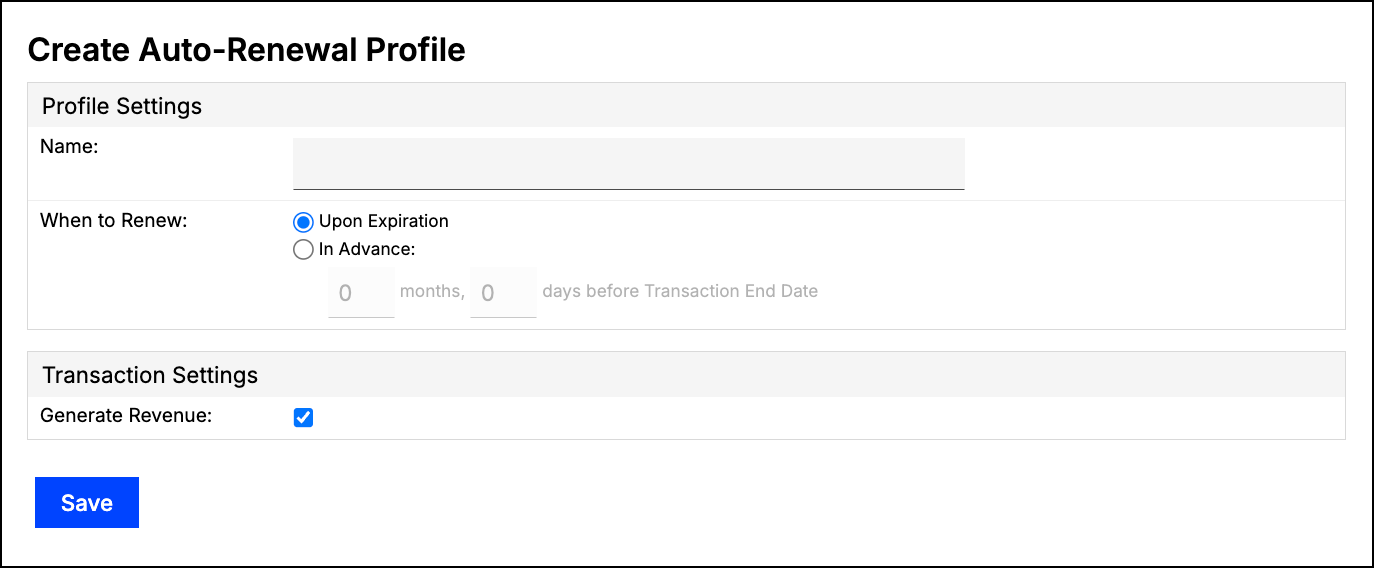Click the Transaction Settings section header
The width and height of the screenshot is (1374, 568).
(686, 374)
